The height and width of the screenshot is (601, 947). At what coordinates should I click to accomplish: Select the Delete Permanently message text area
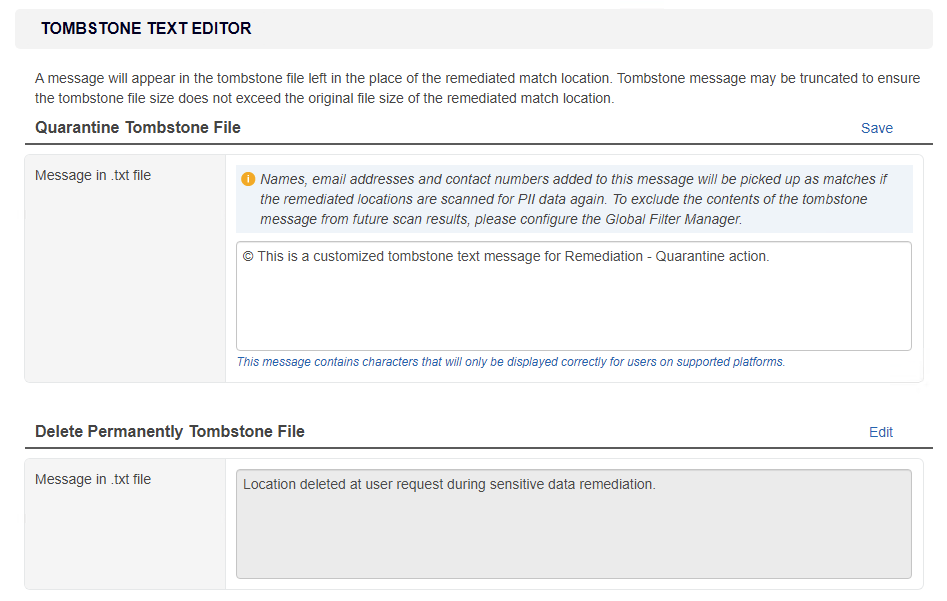point(573,520)
